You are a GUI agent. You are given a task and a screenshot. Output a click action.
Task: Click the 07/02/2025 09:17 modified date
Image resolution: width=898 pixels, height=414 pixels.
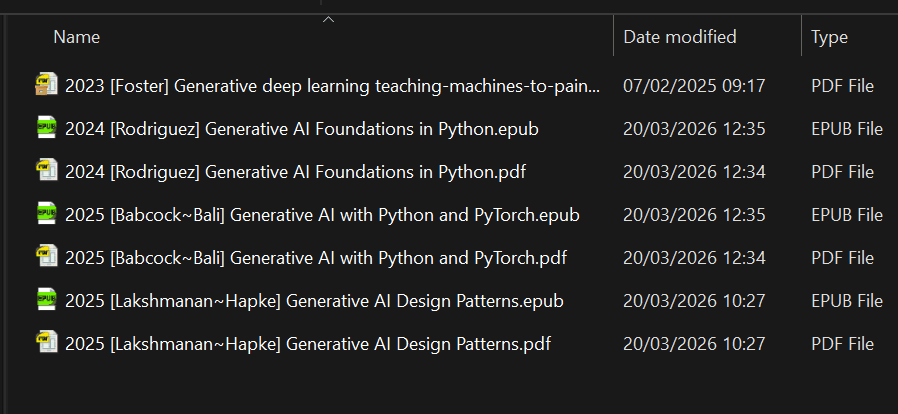(x=694, y=86)
